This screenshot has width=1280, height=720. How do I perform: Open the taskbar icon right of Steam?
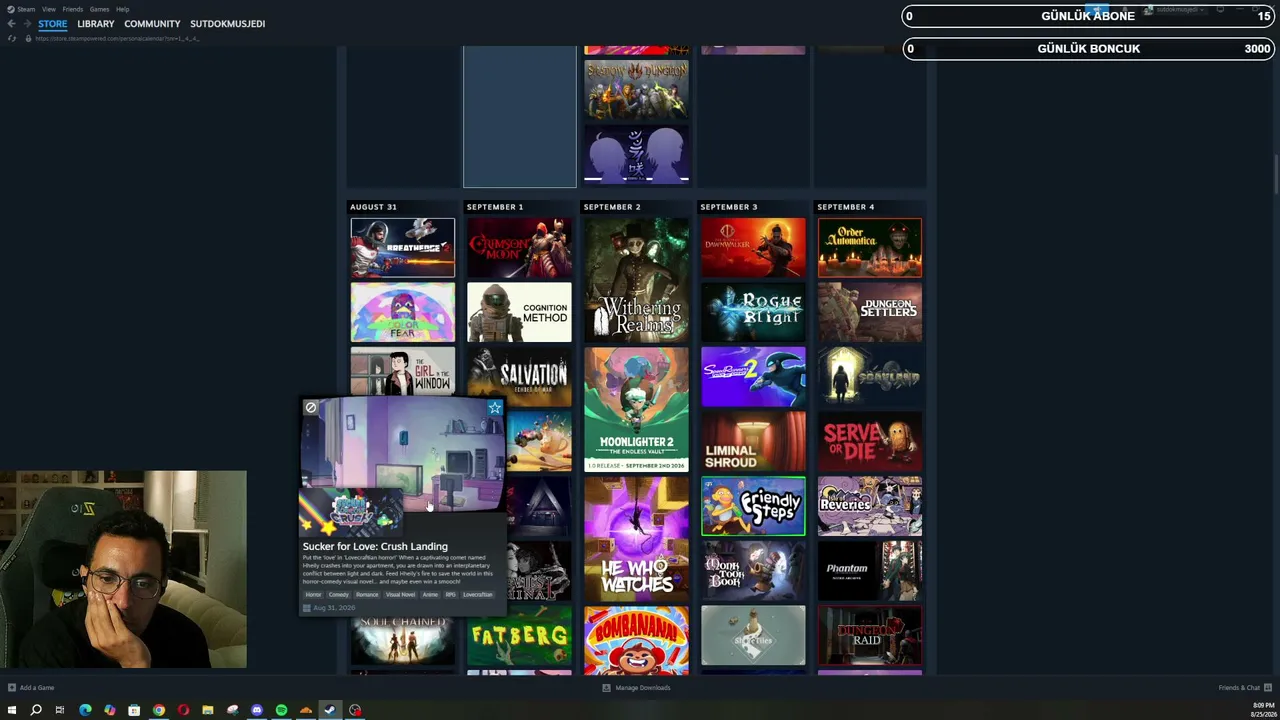pos(354,710)
